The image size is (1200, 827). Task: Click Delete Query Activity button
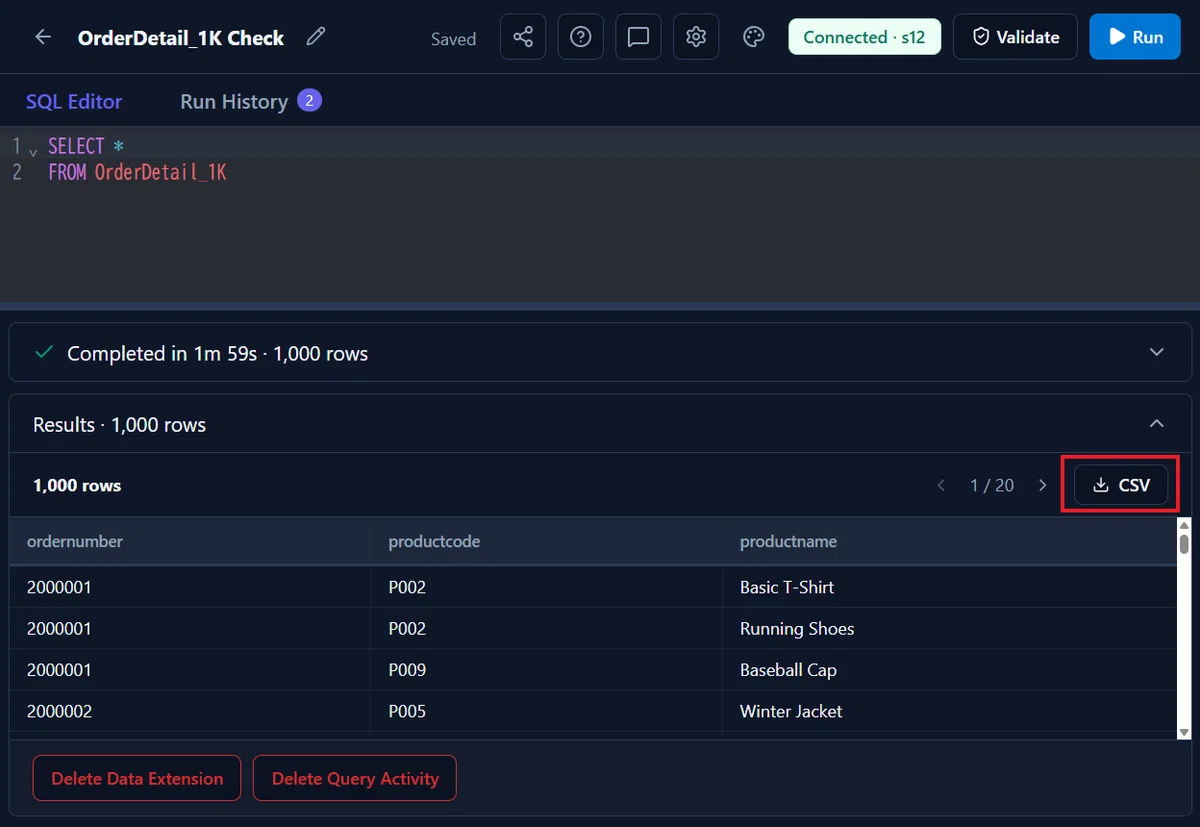tap(355, 778)
